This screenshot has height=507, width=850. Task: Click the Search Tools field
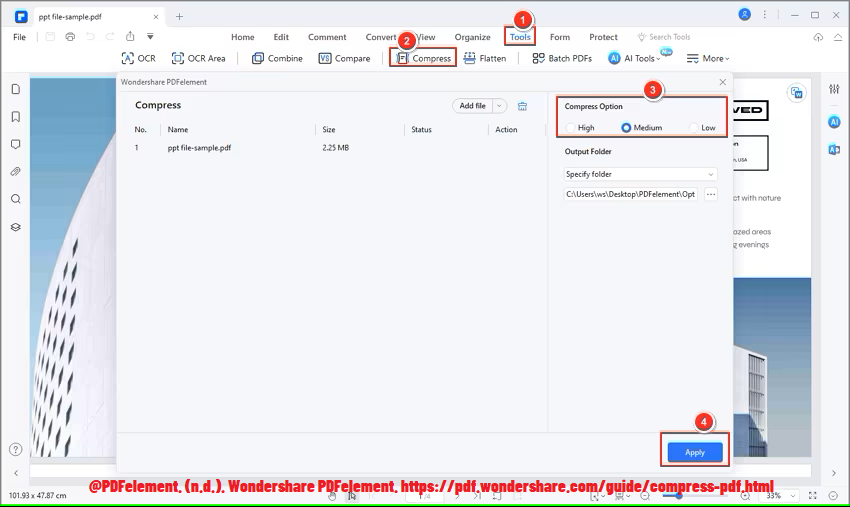click(x=664, y=37)
